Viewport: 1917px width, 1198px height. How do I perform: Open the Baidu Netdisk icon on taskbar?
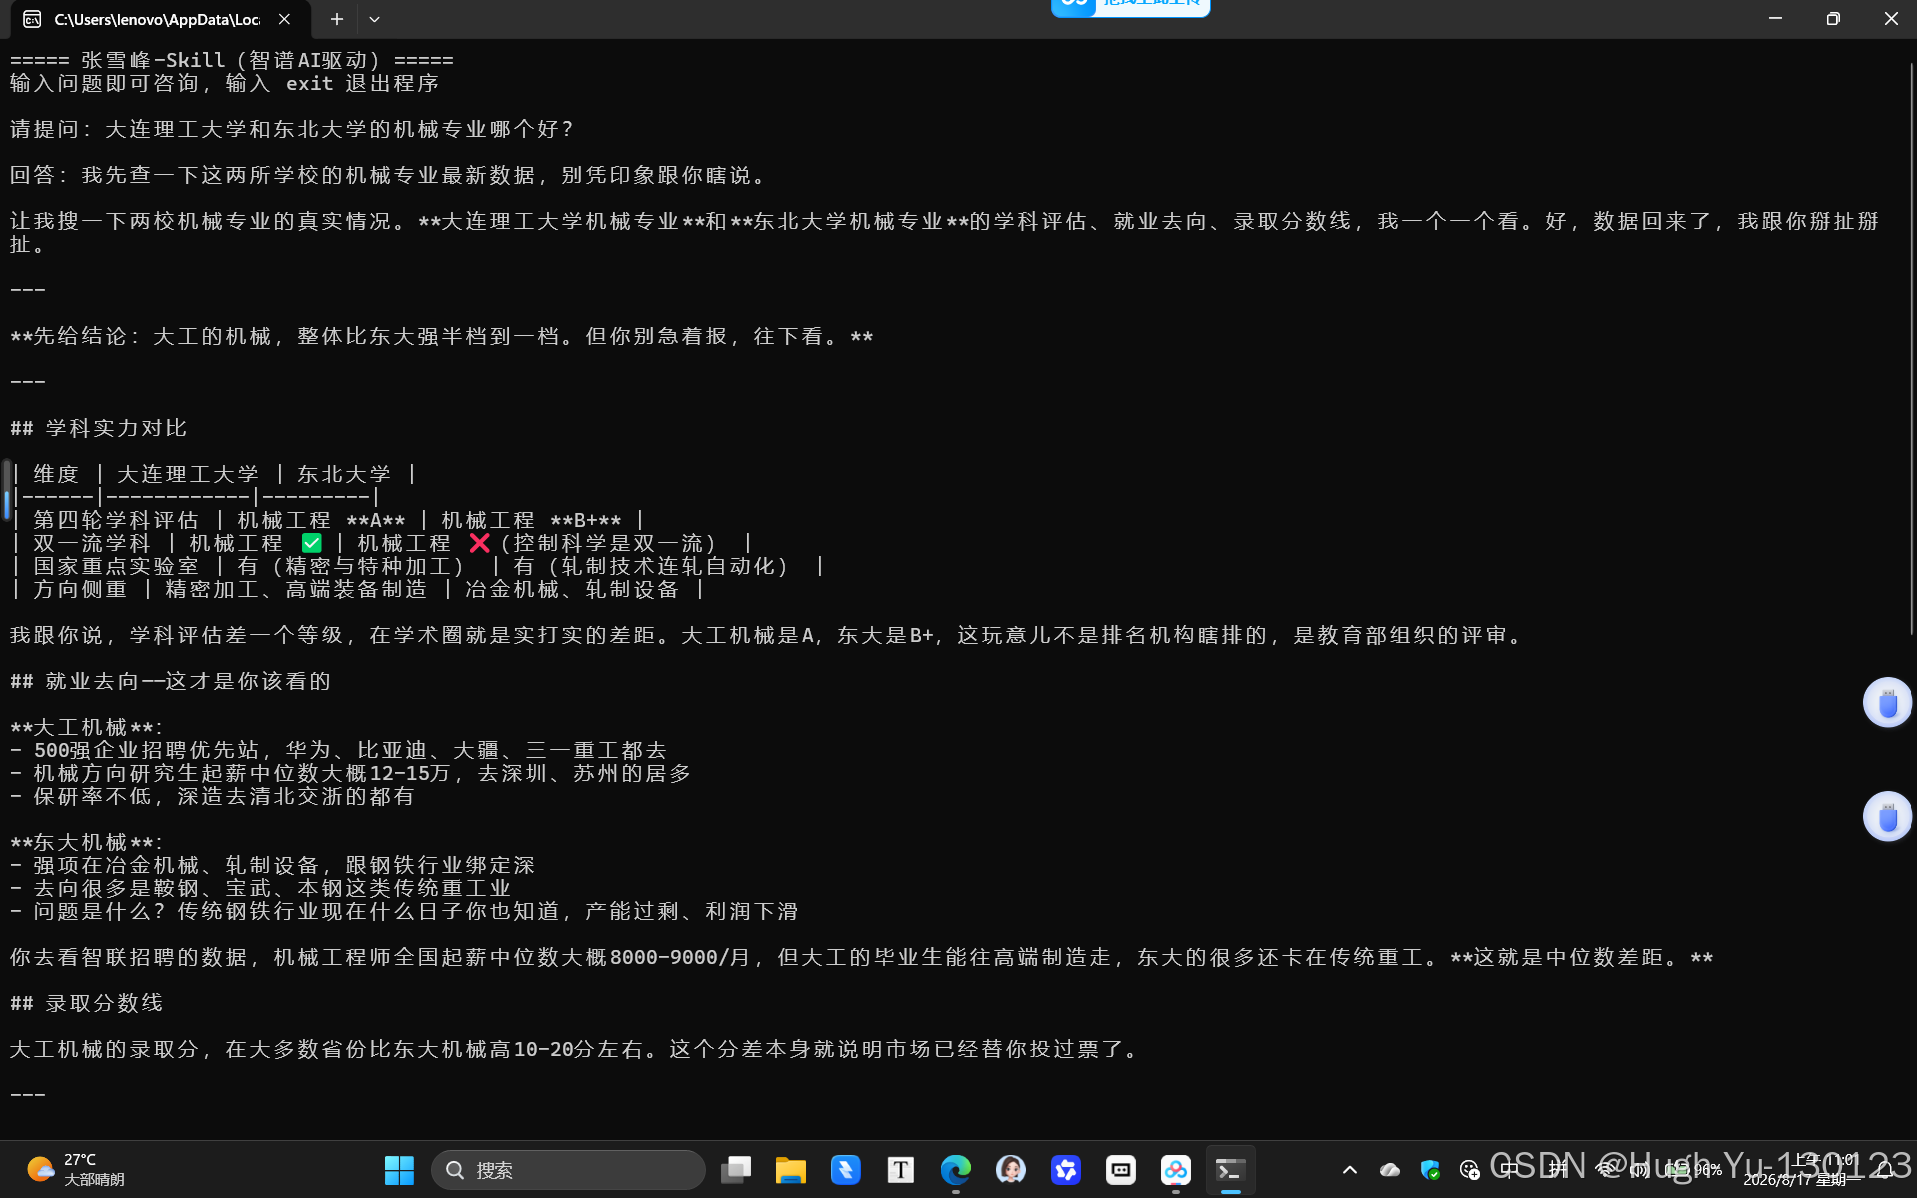[1176, 1170]
